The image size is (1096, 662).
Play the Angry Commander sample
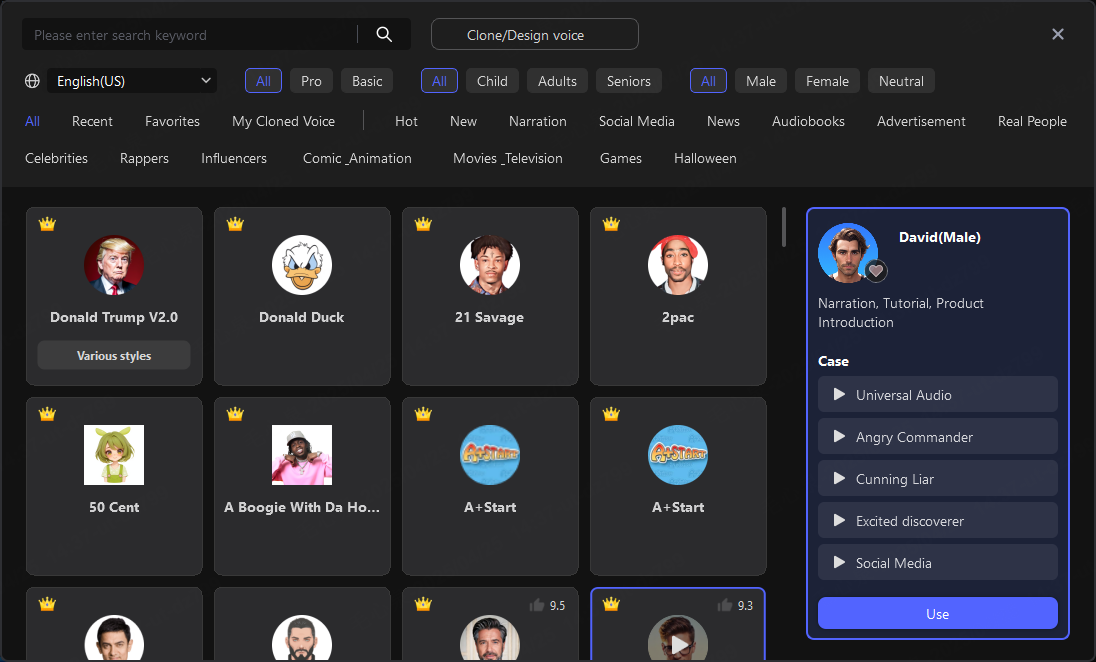coord(841,436)
